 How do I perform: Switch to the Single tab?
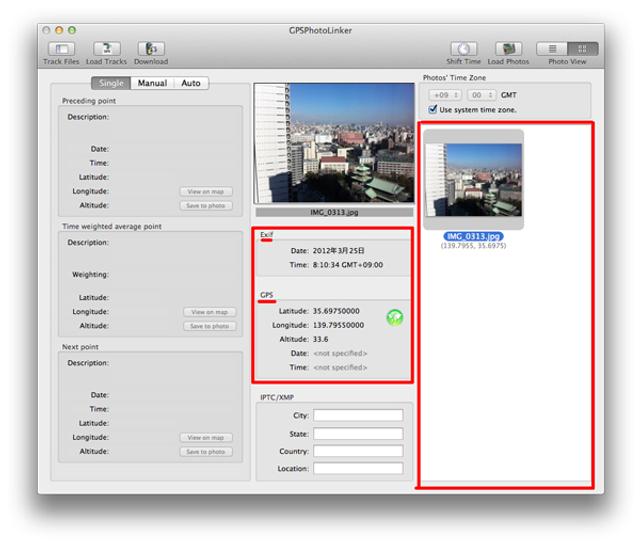(x=111, y=83)
